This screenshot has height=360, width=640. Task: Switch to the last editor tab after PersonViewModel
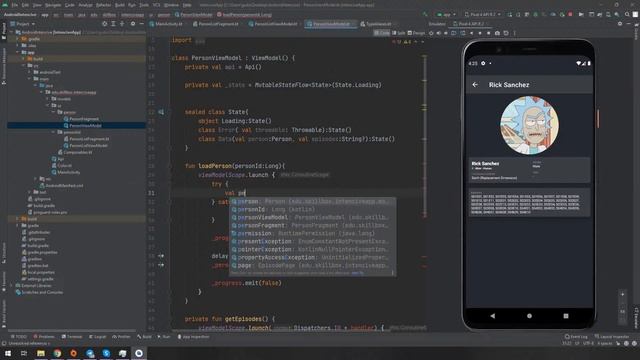tap(376, 24)
